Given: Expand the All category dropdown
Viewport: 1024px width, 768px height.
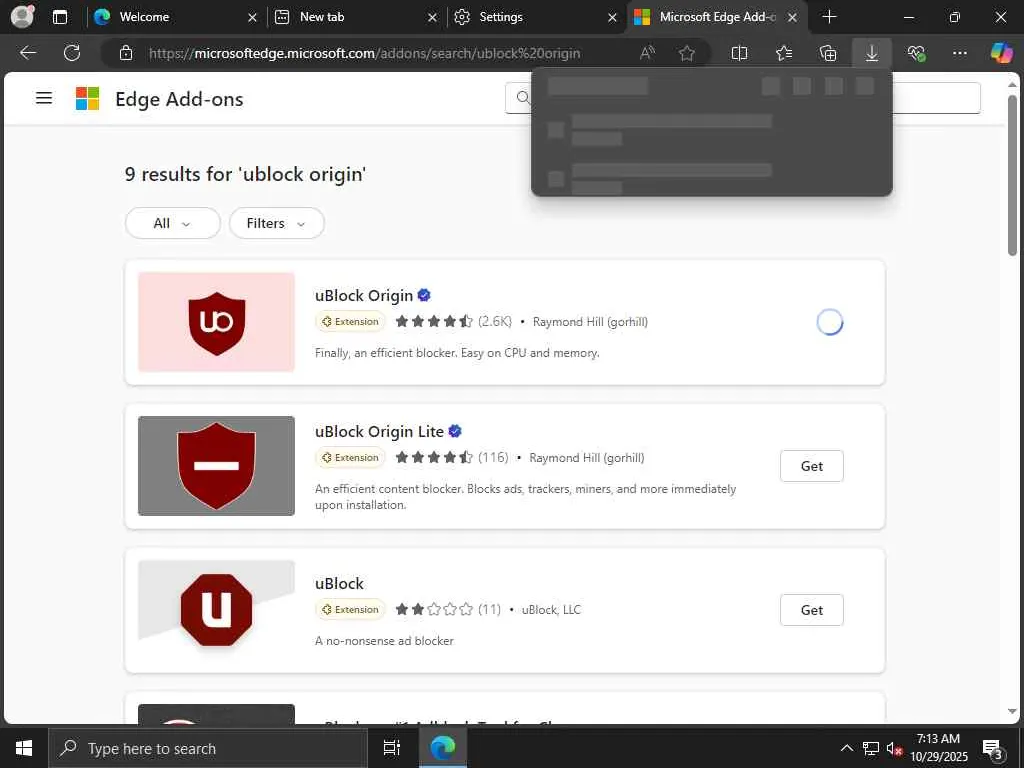Looking at the screenshot, I should pos(172,223).
